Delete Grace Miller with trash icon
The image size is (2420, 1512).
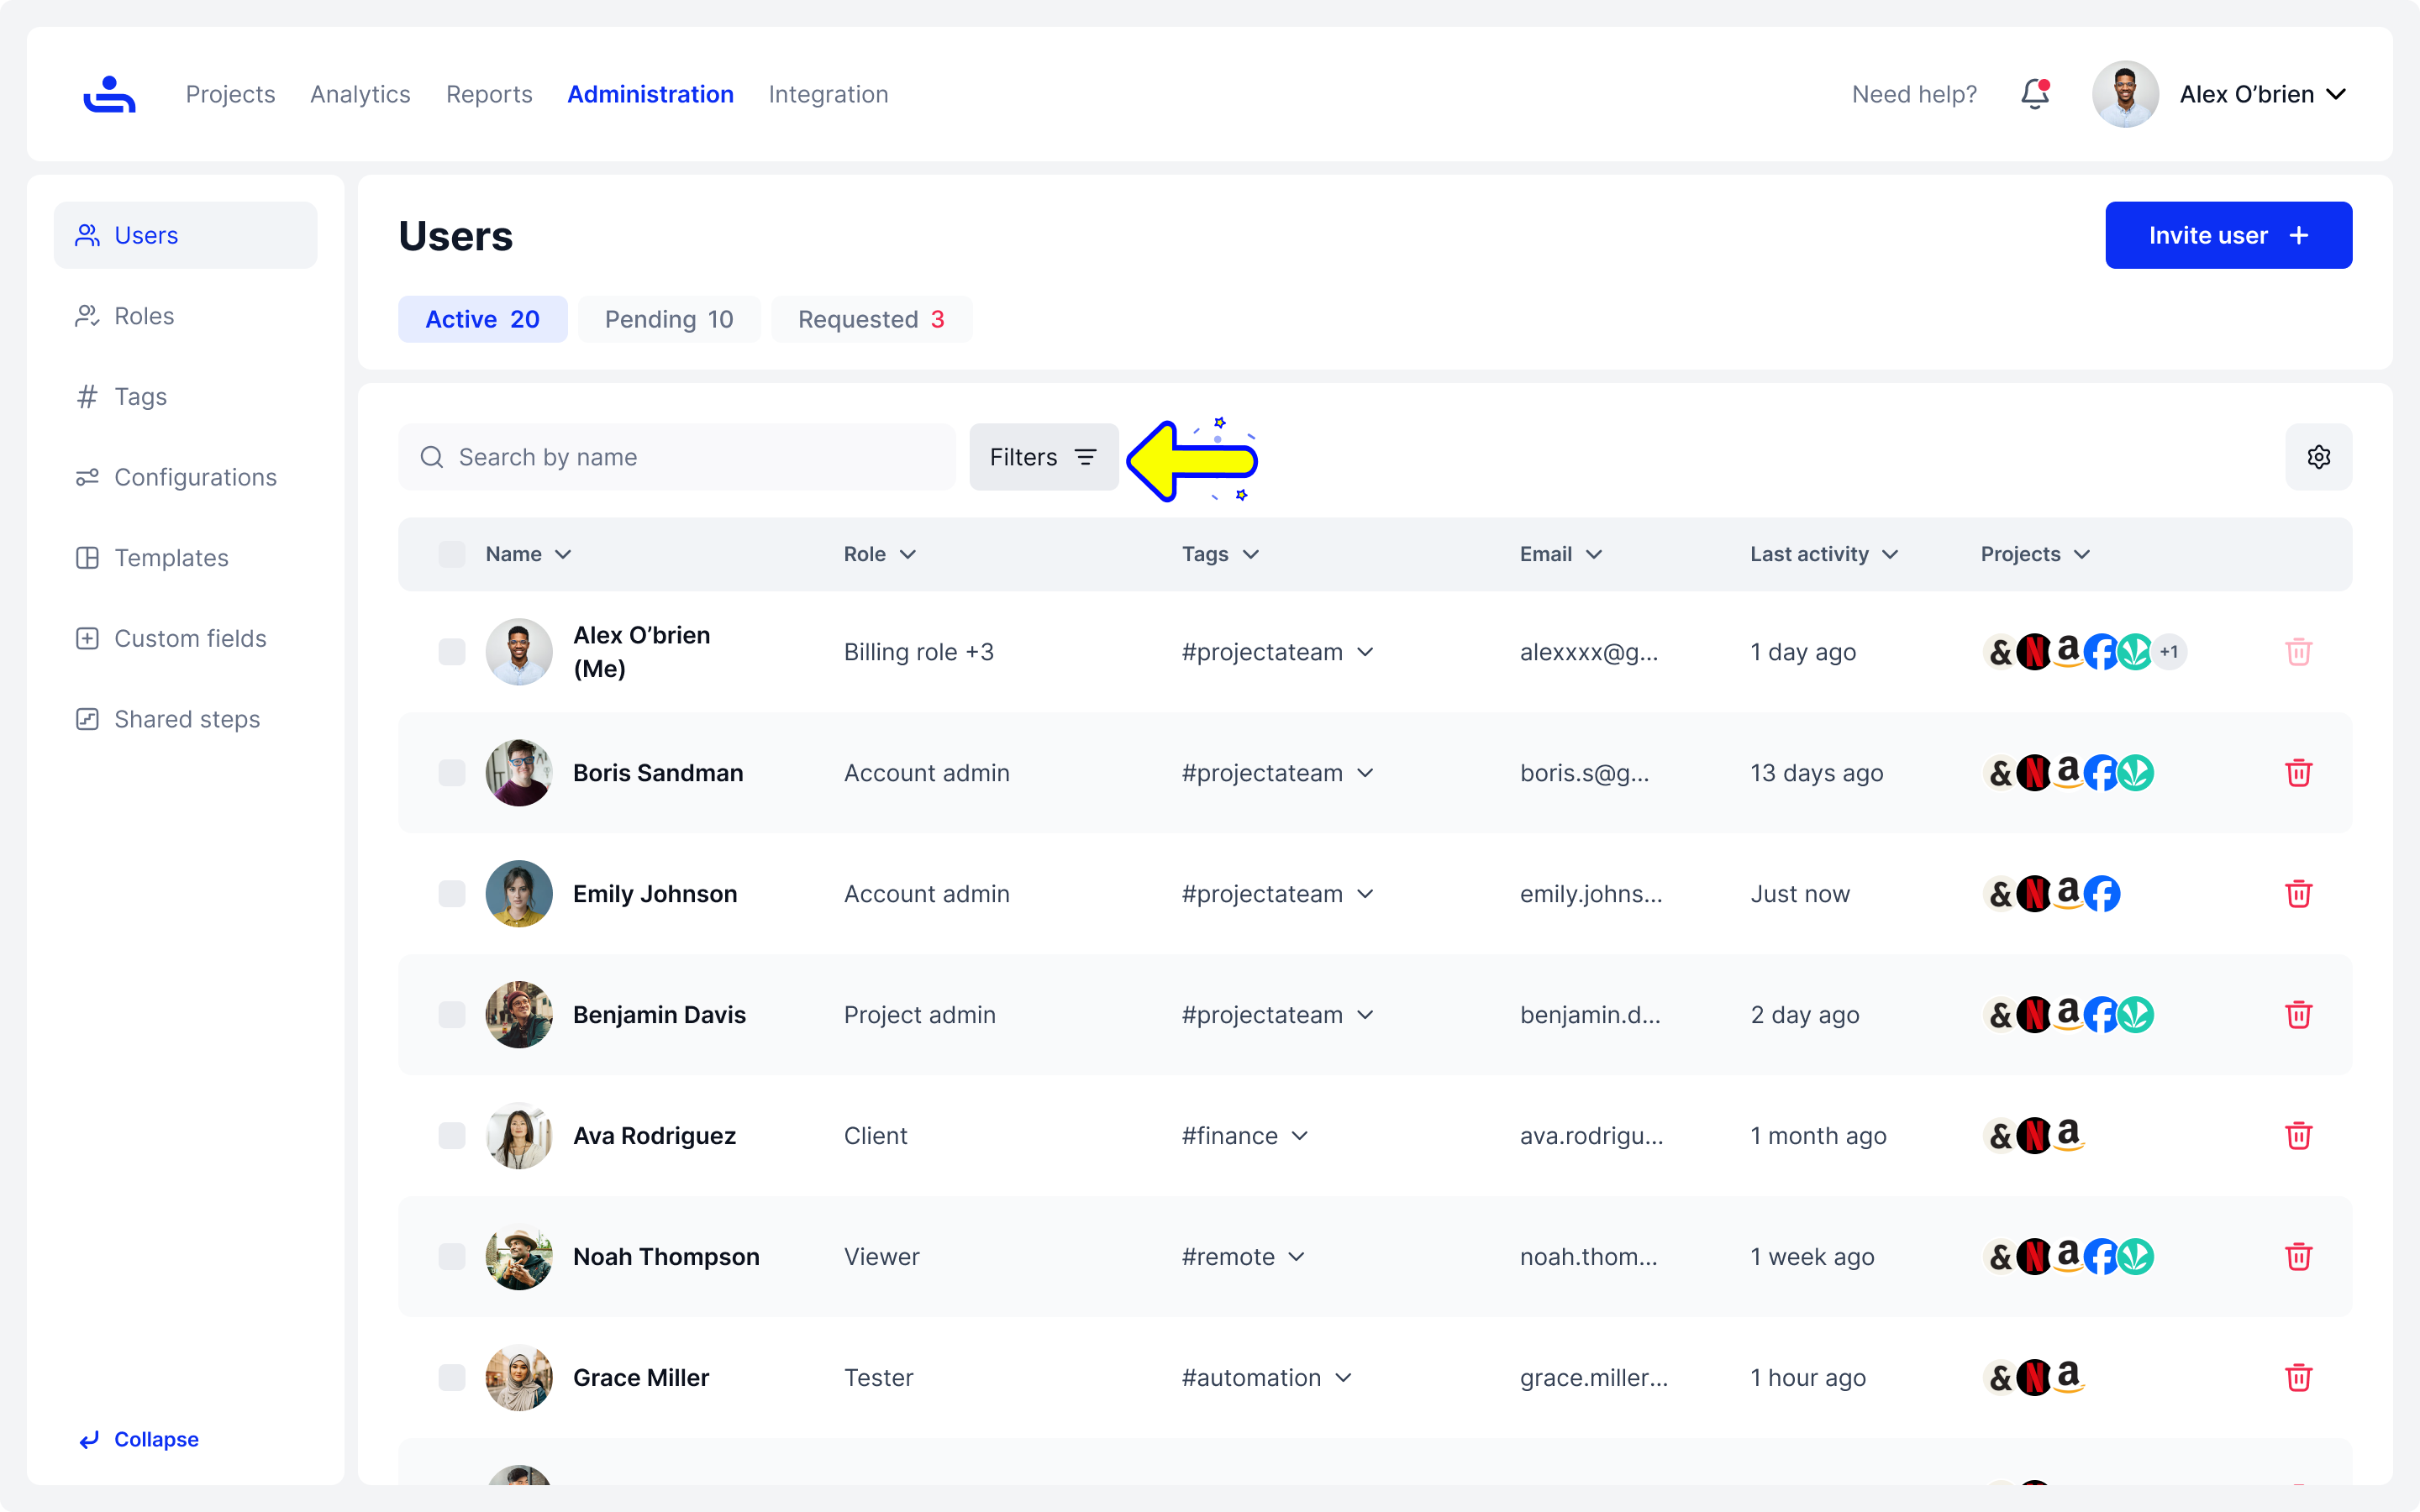click(2298, 1377)
